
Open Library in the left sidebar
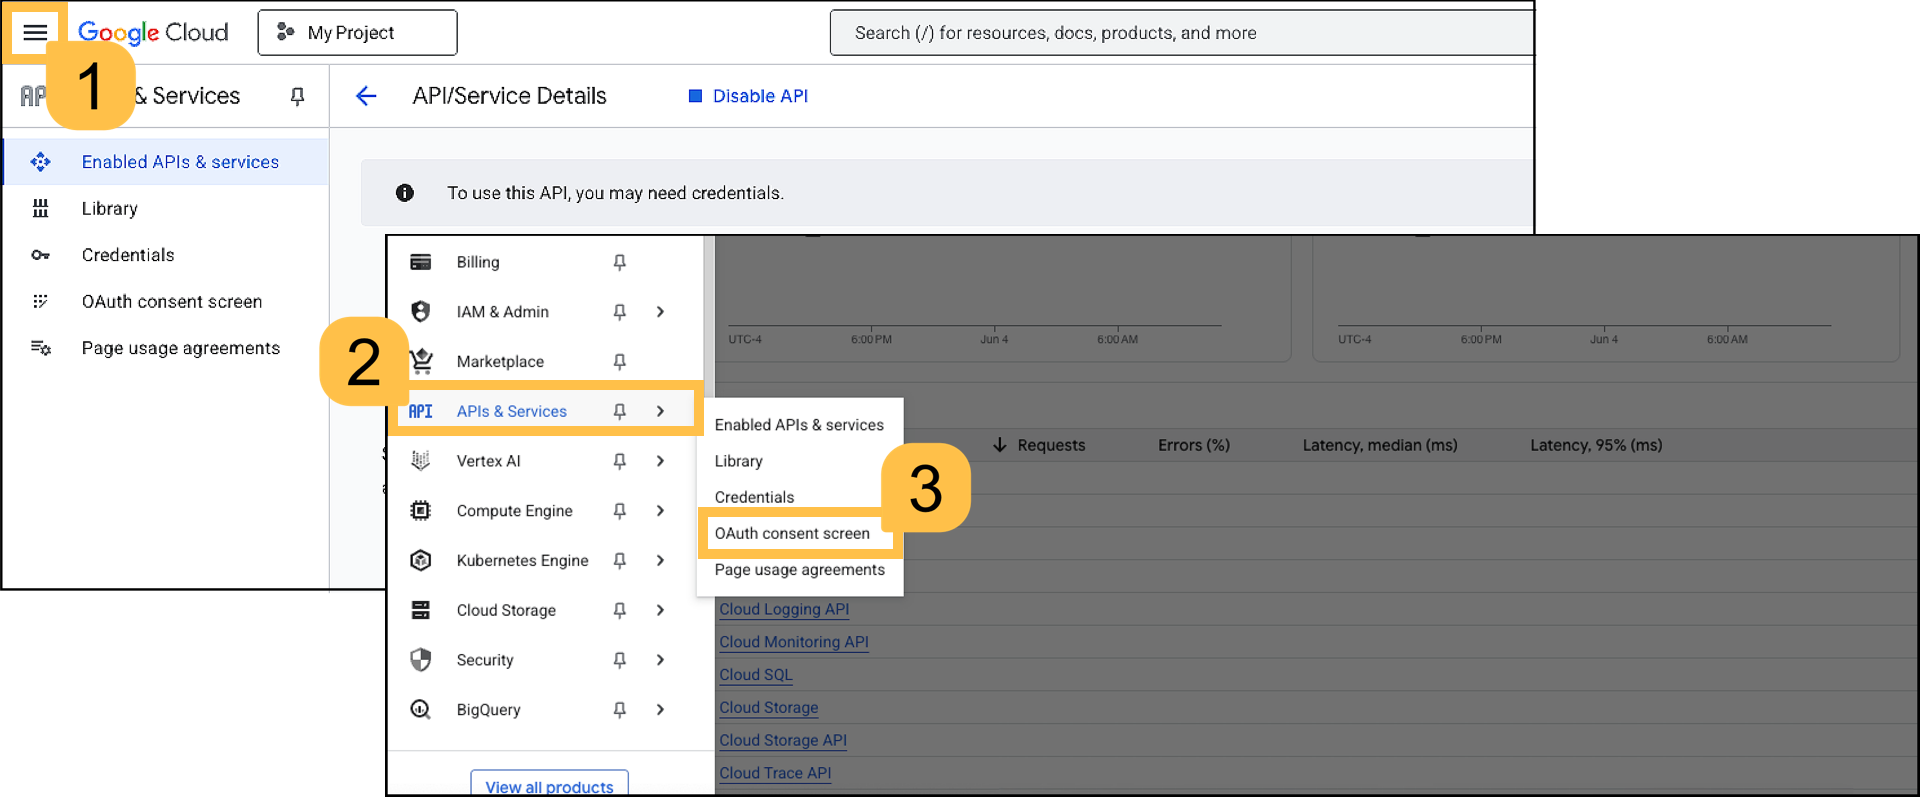[110, 208]
